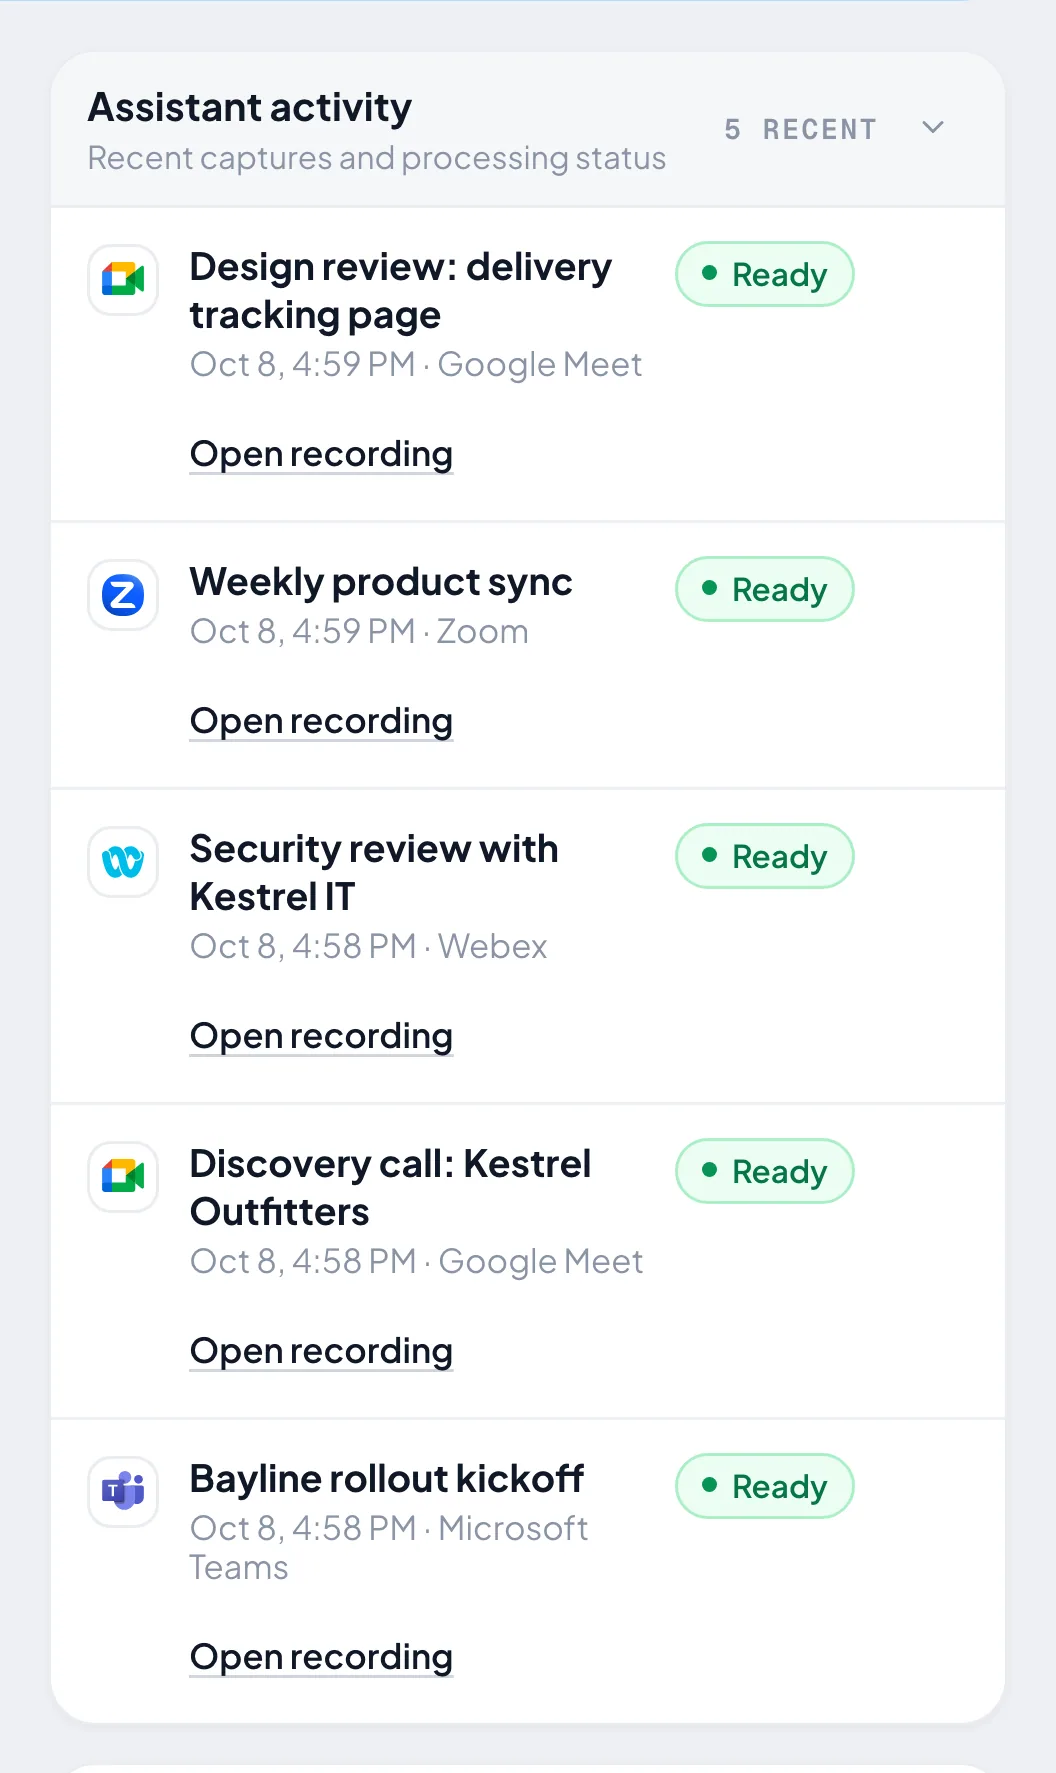
Task: Click the Oct 8, 4:58 PM · Webex timestamp
Action: tap(369, 947)
